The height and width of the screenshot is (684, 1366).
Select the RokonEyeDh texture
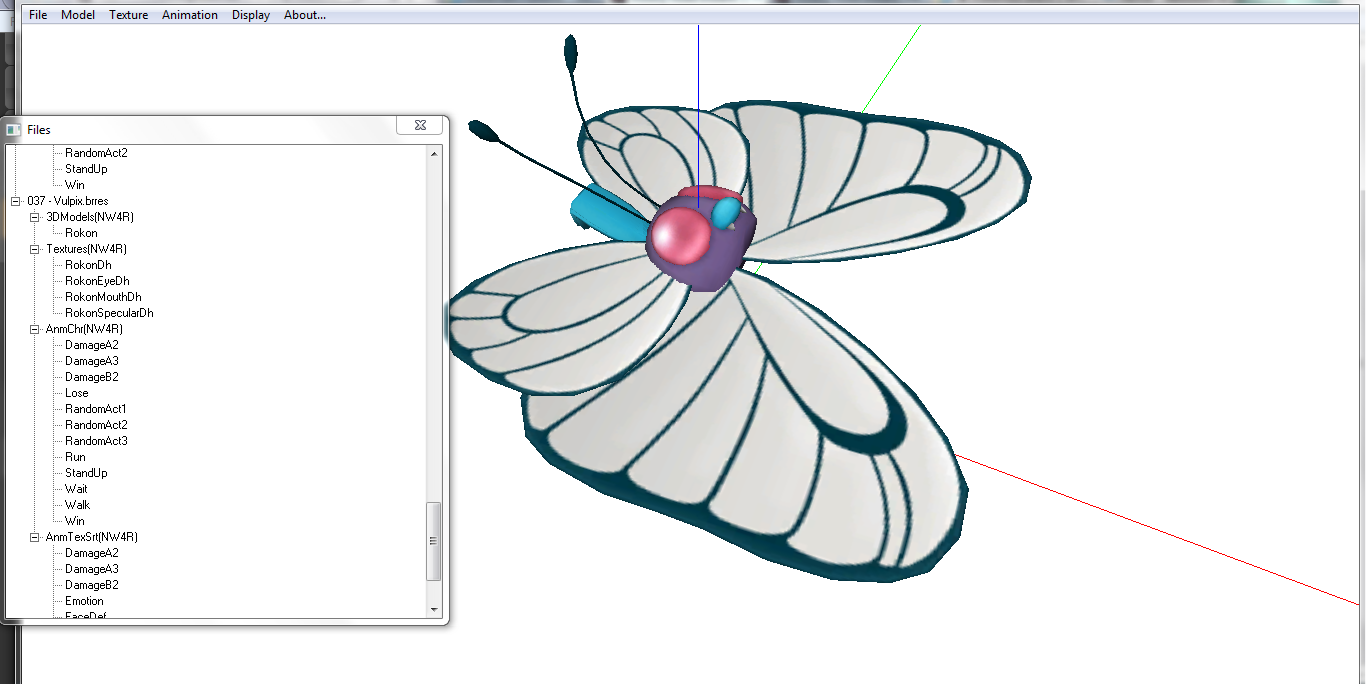click(97, 281)
